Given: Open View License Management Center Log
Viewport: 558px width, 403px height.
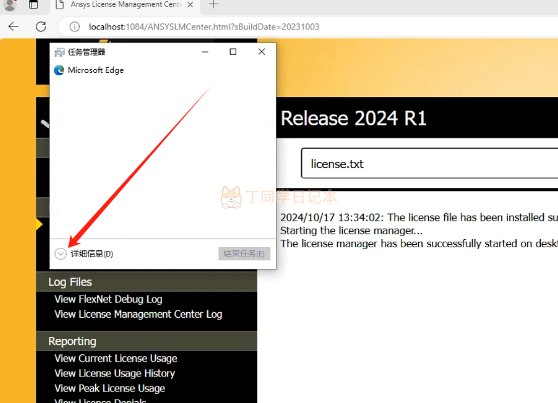Looking at the screenshot, I should tap(138, 314).
